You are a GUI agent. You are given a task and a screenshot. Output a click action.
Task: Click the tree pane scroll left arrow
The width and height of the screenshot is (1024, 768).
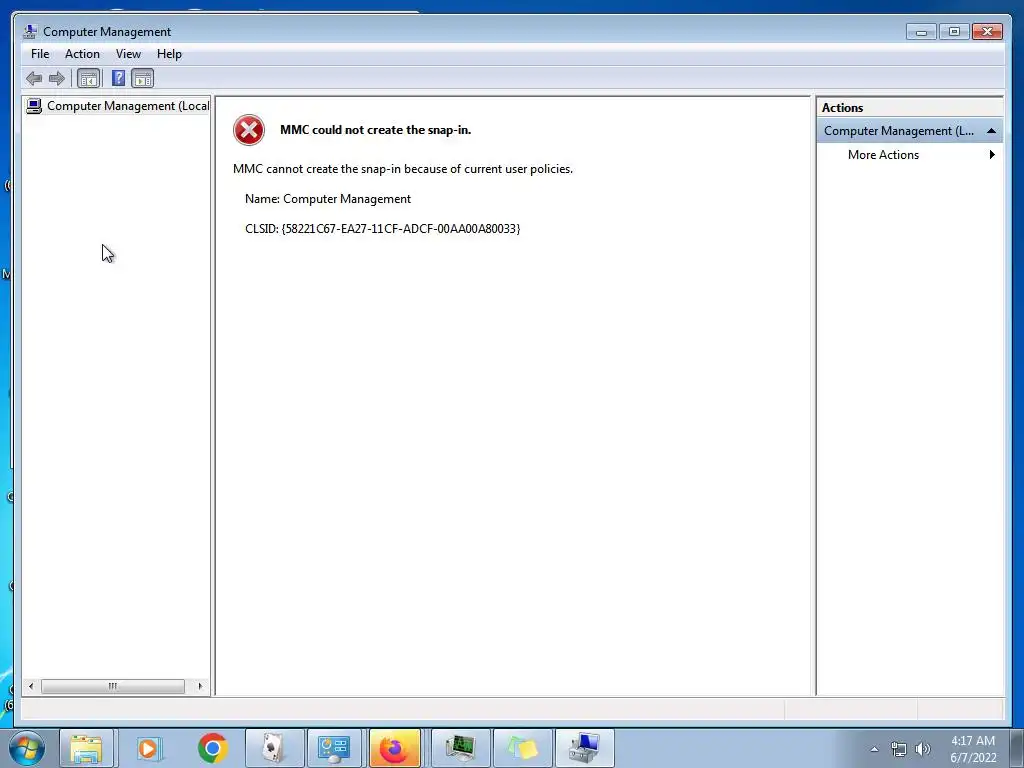pos(31,686)
